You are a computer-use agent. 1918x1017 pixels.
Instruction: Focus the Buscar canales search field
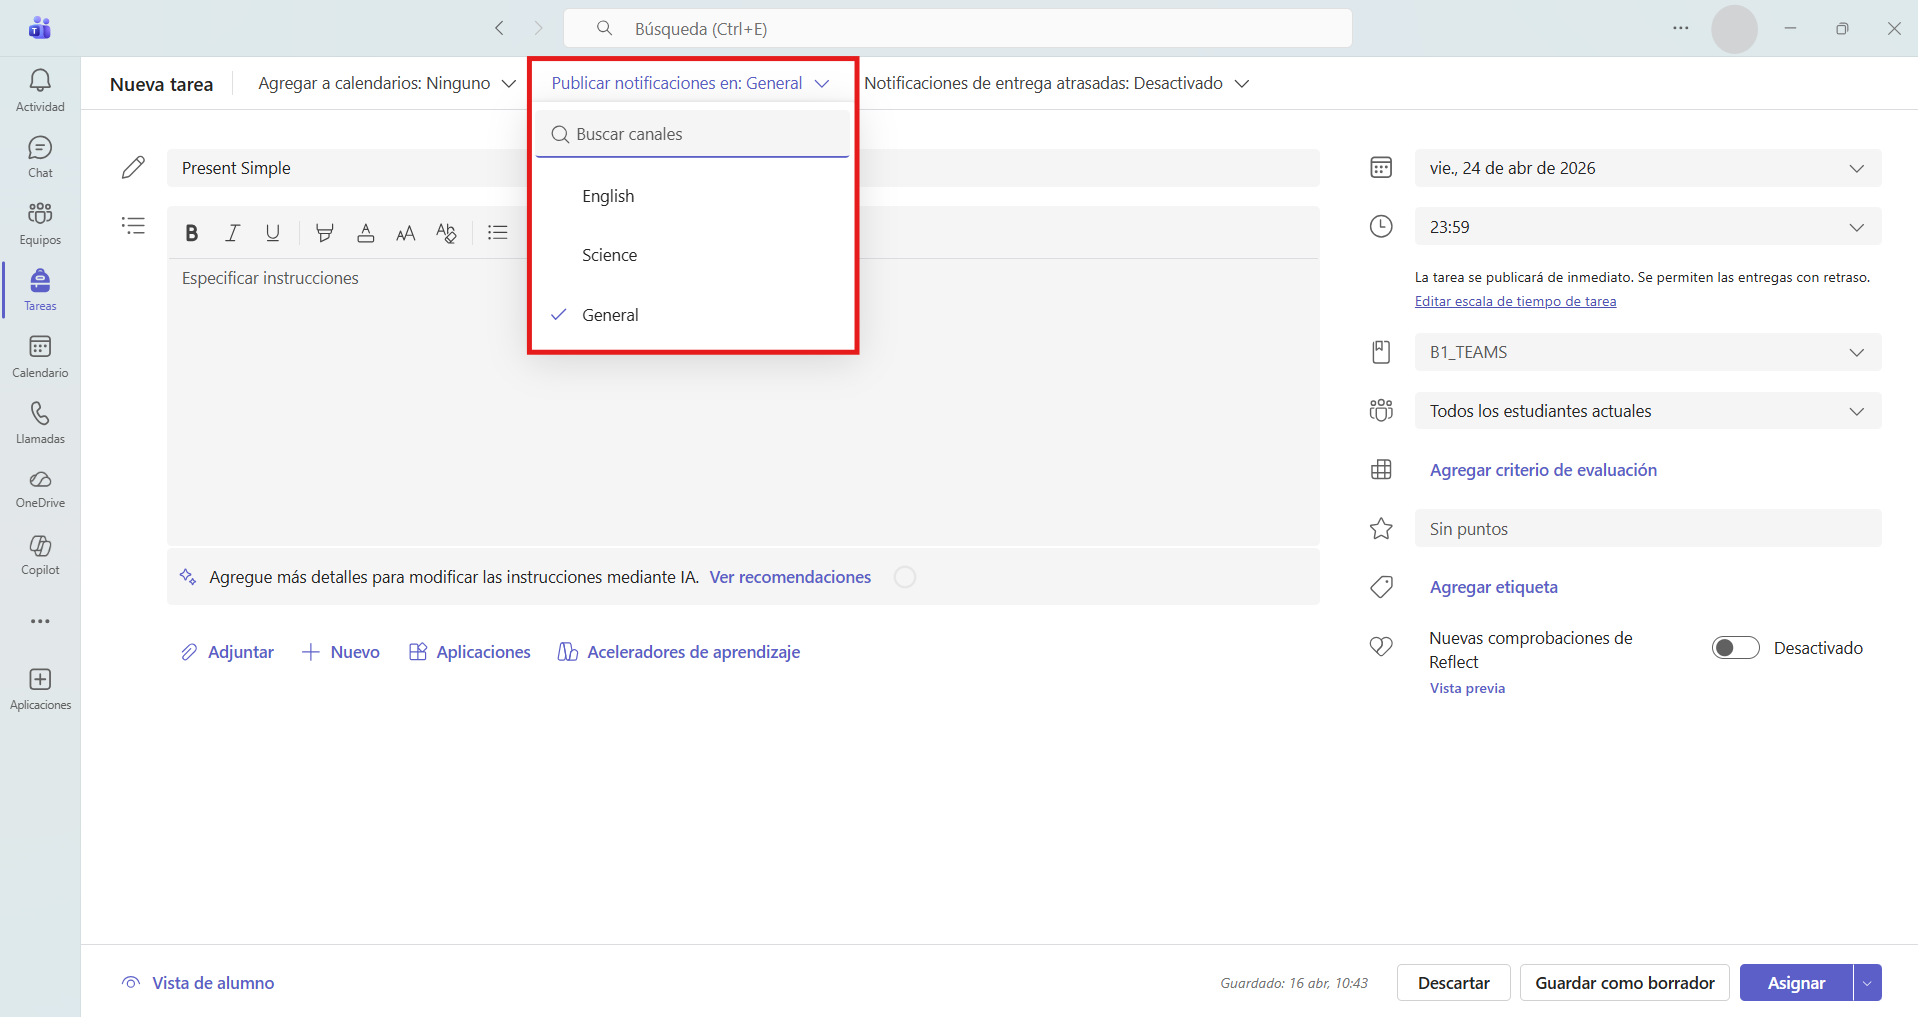click(693, 134)
